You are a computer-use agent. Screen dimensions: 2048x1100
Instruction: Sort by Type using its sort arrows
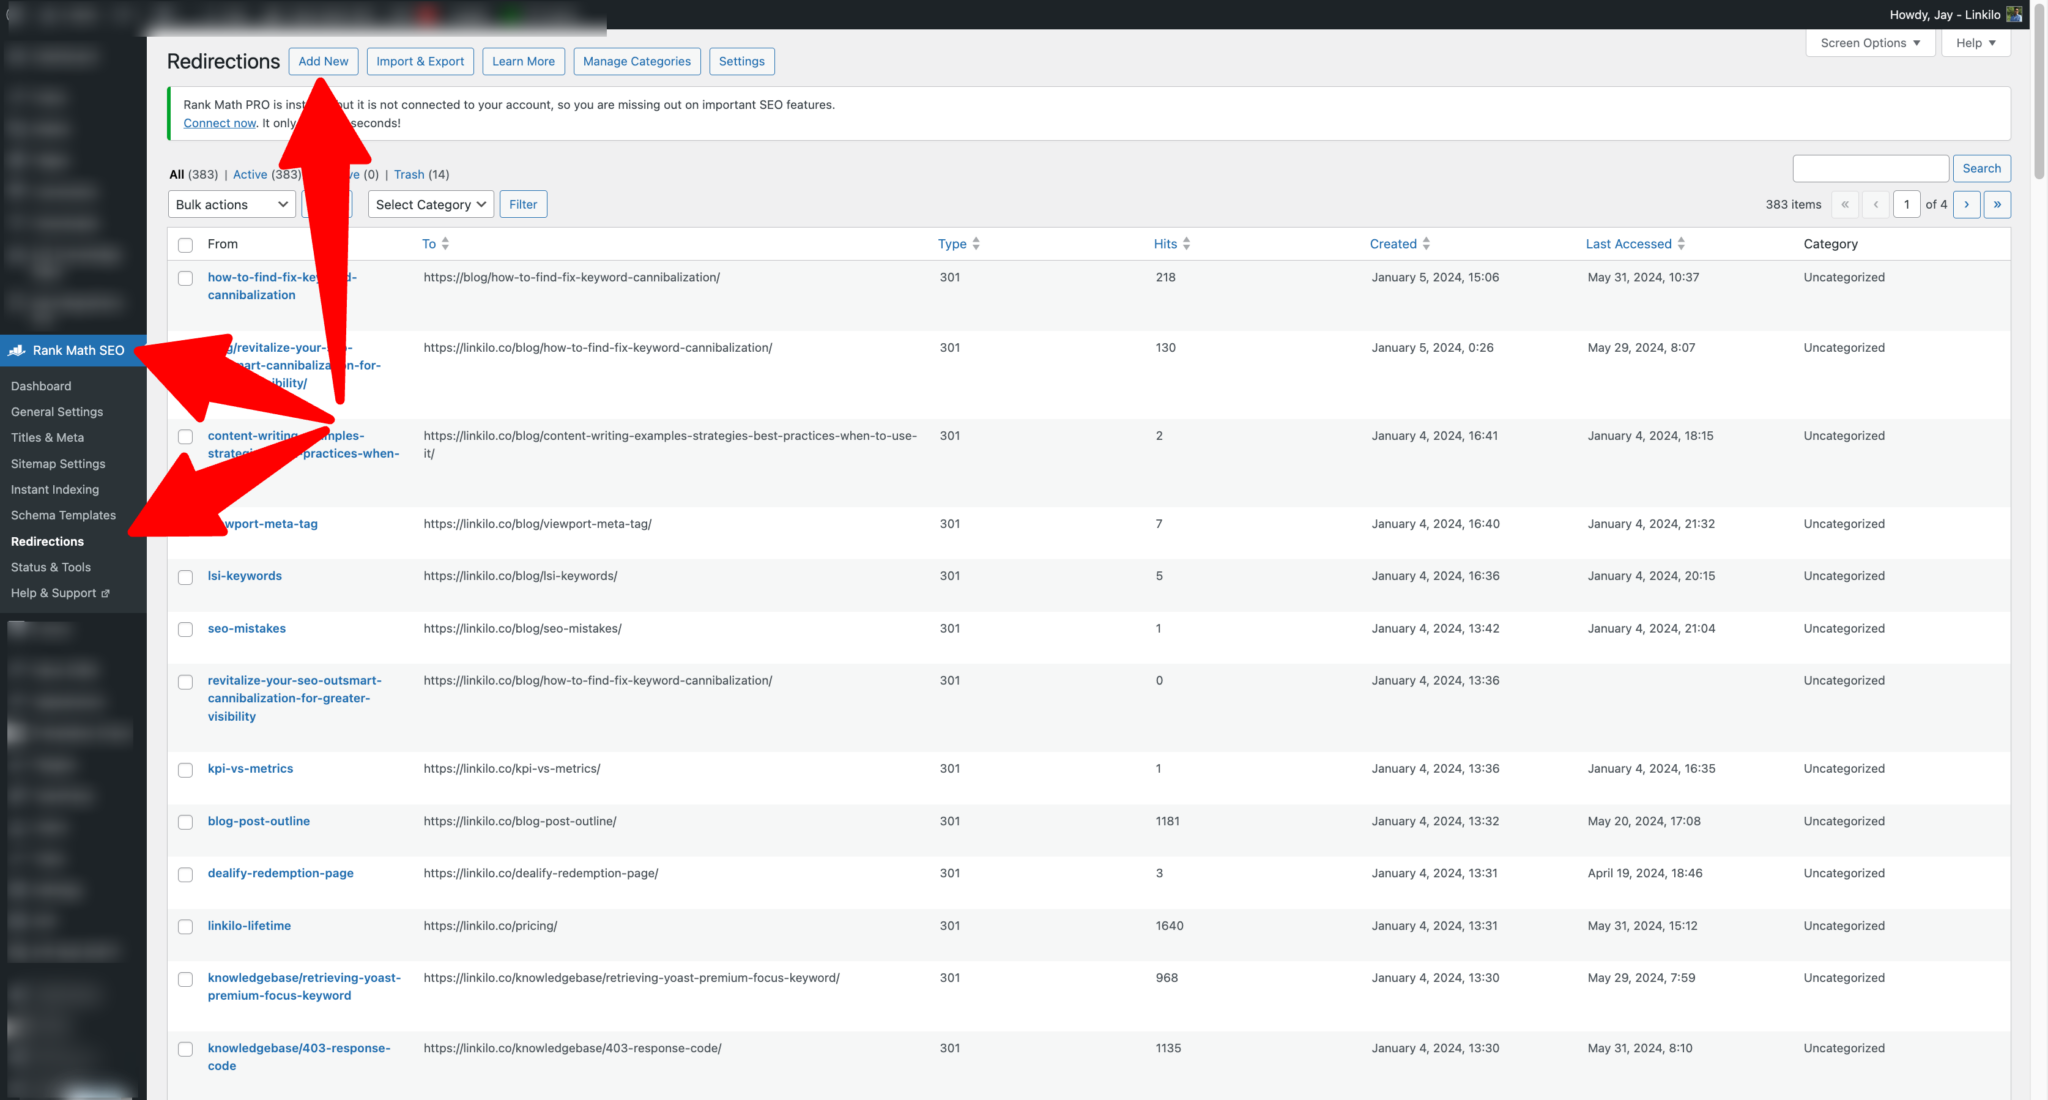point(976,244)
